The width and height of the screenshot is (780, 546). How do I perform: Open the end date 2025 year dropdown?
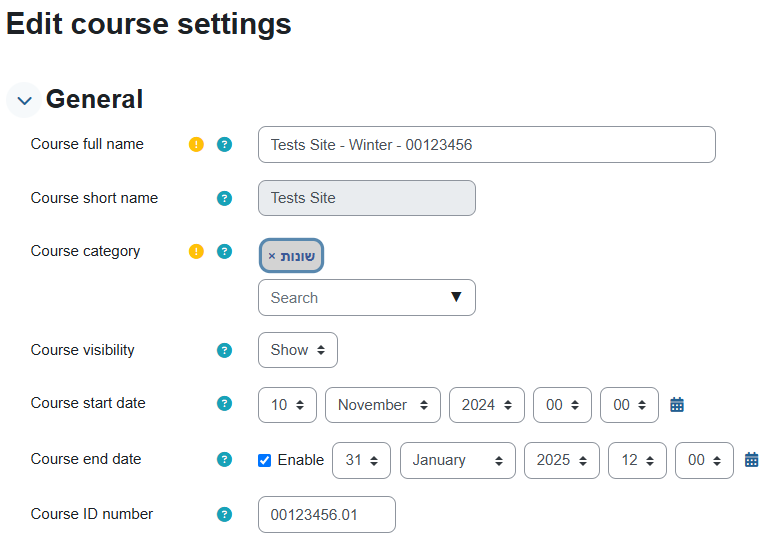(562, 460)
